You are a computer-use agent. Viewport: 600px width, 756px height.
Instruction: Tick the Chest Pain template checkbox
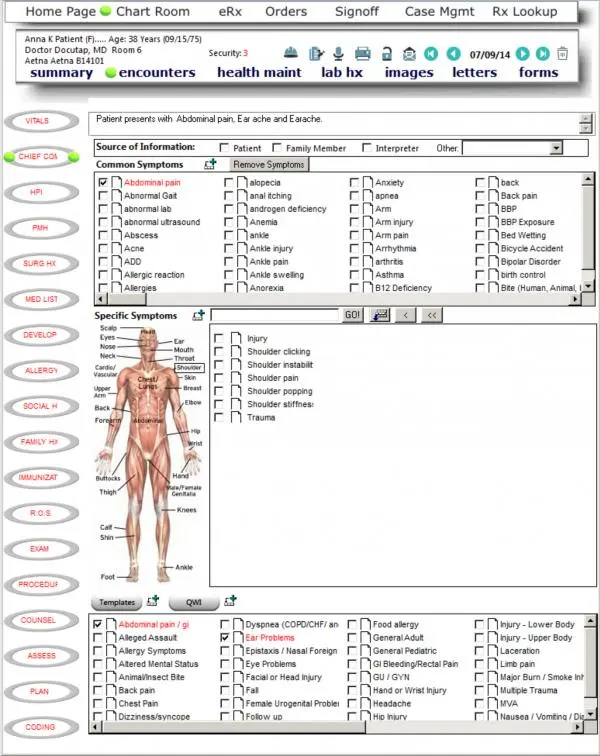tap(97, 703)
